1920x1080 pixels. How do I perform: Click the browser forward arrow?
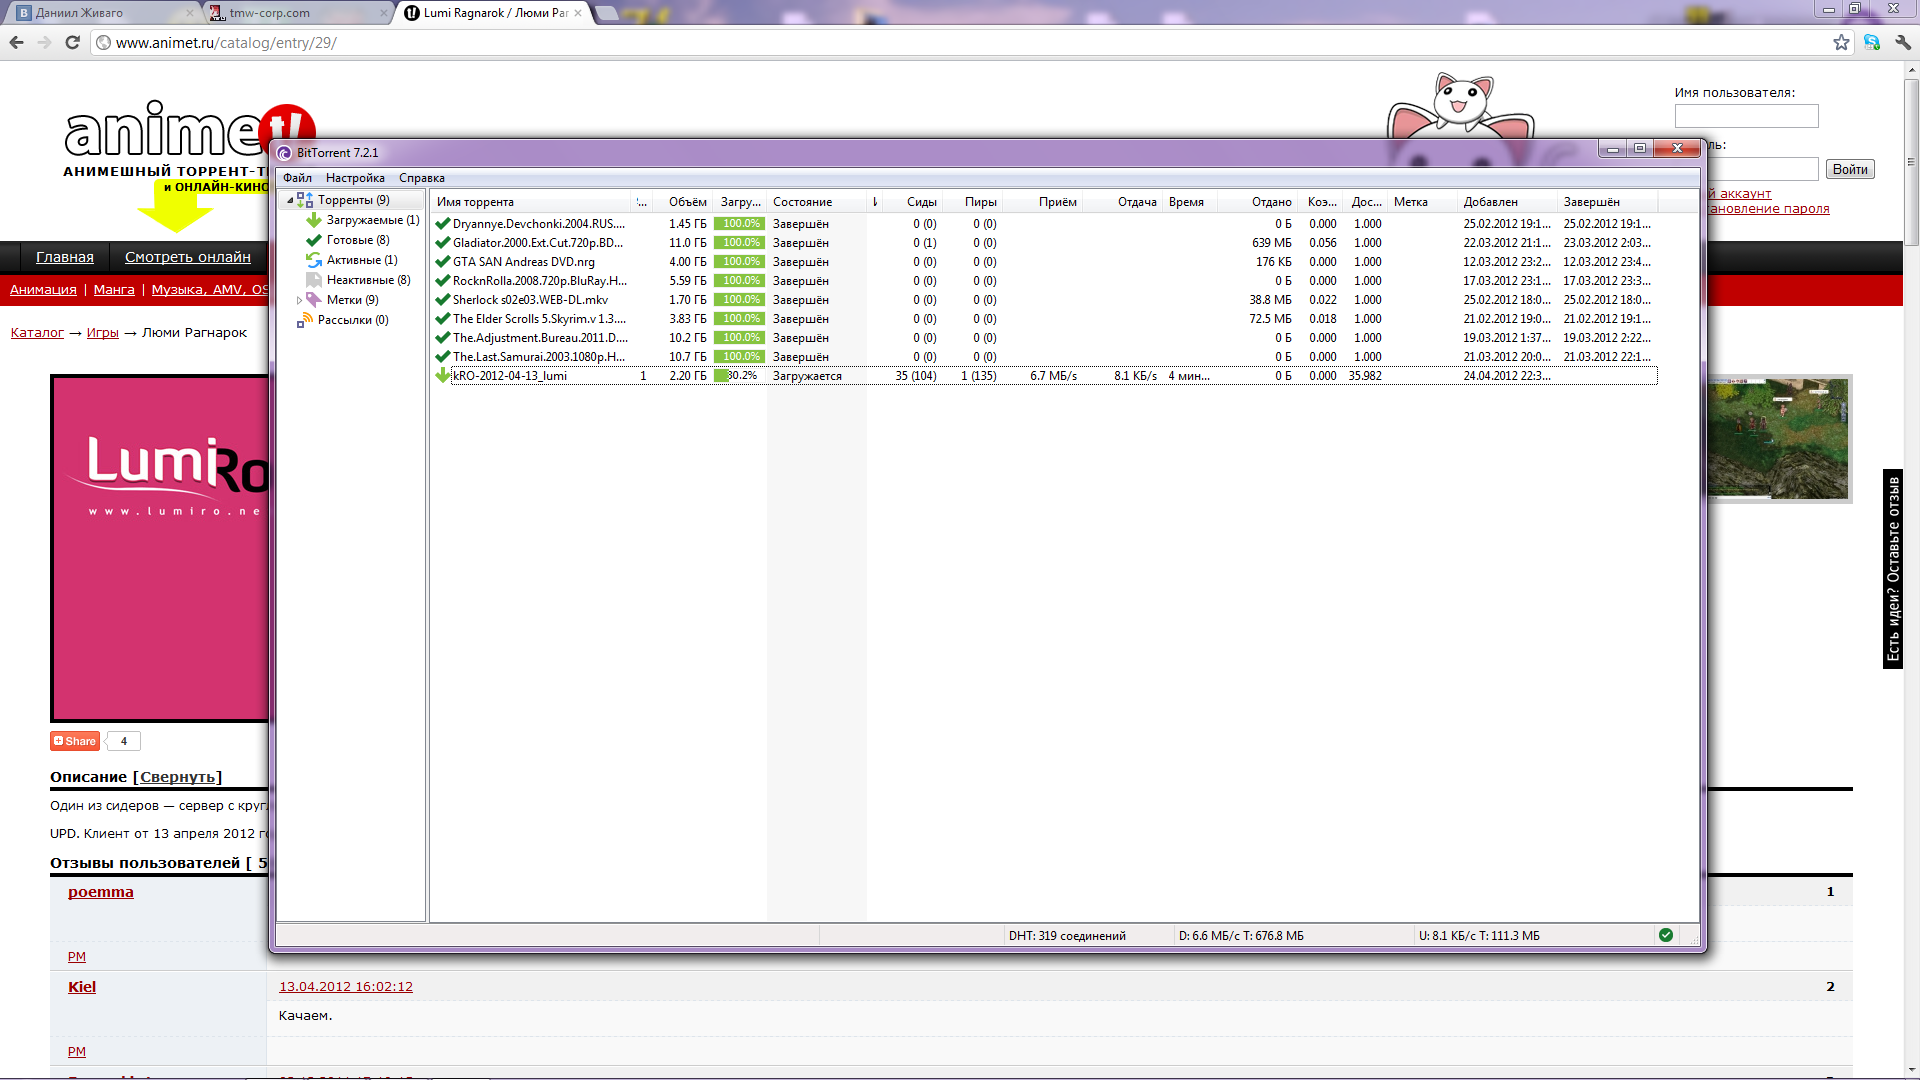44,42
